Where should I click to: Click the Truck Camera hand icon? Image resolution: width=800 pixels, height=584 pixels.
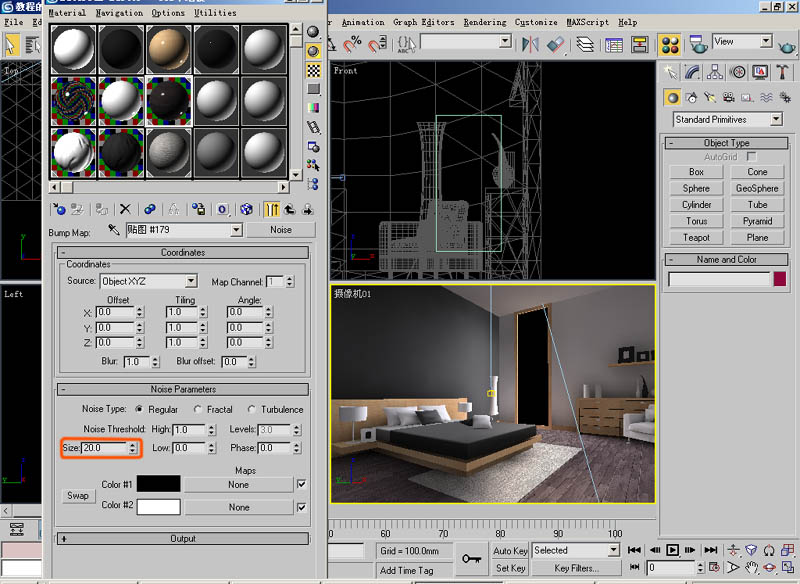click(x=752, y=567)
